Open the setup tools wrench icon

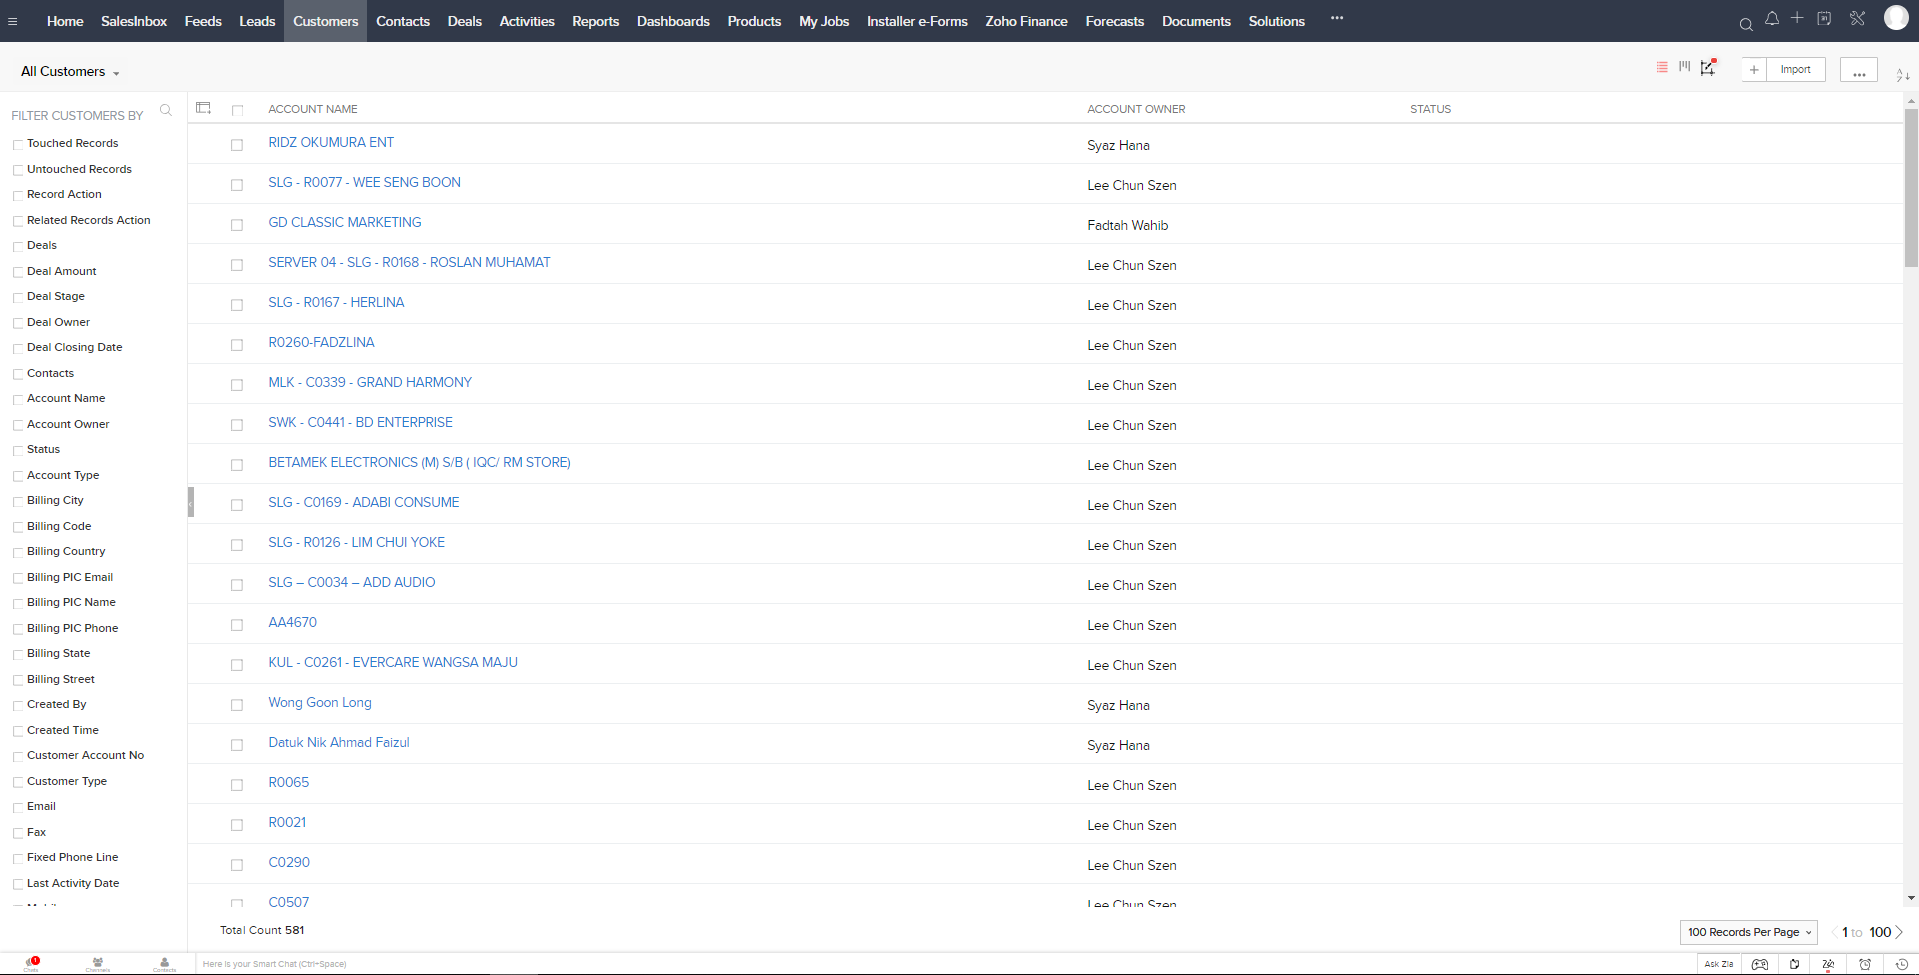1857,19
